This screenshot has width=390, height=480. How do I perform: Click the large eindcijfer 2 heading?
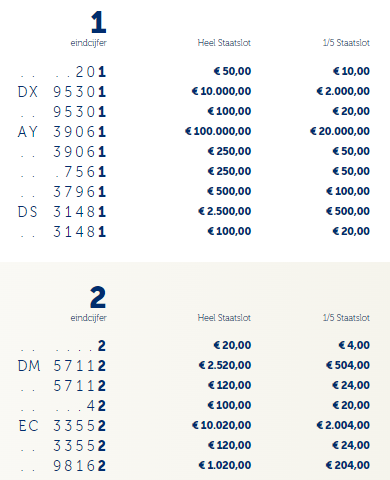click(98, 297)
